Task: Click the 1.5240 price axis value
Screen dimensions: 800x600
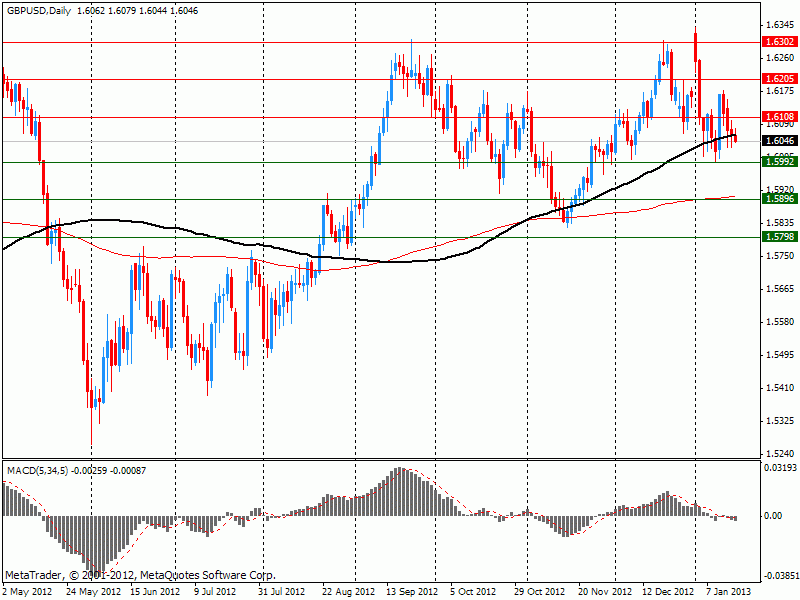Action: click(778, 453)
